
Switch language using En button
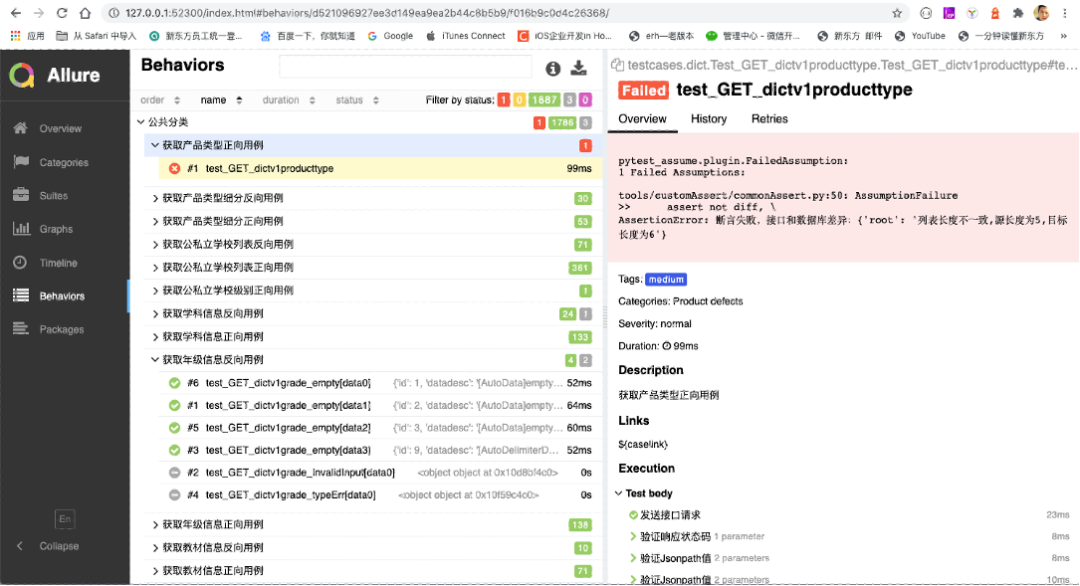tap(65, 519)
